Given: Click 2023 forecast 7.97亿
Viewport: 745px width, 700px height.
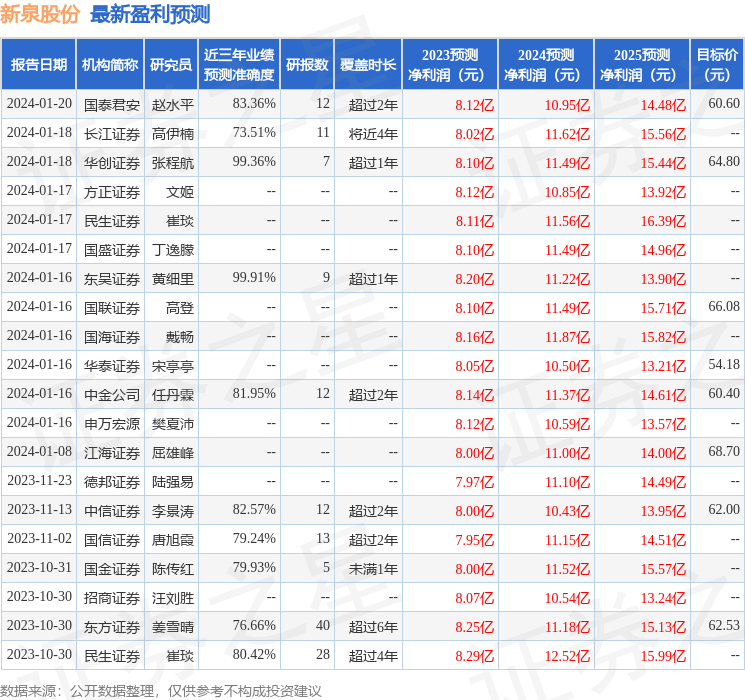Looking at the screenshot, I should click(475, 482).
